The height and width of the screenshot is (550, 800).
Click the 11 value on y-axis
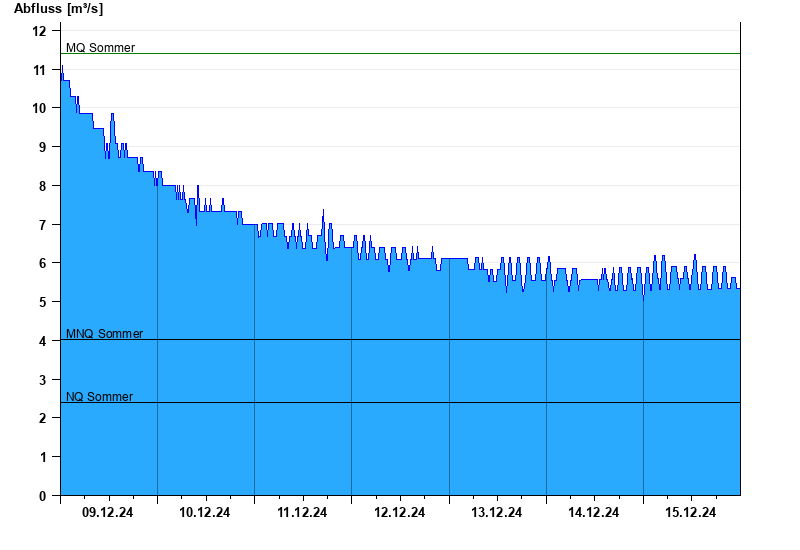(x=39, y=70)
